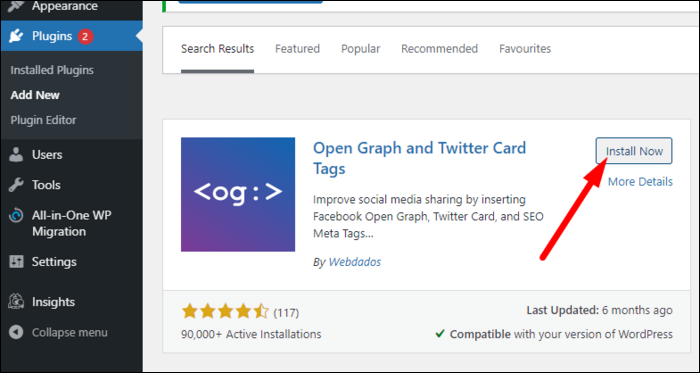Click the Plugins plug icon in sidebar
700x373 pixels.
coord(16,36)
